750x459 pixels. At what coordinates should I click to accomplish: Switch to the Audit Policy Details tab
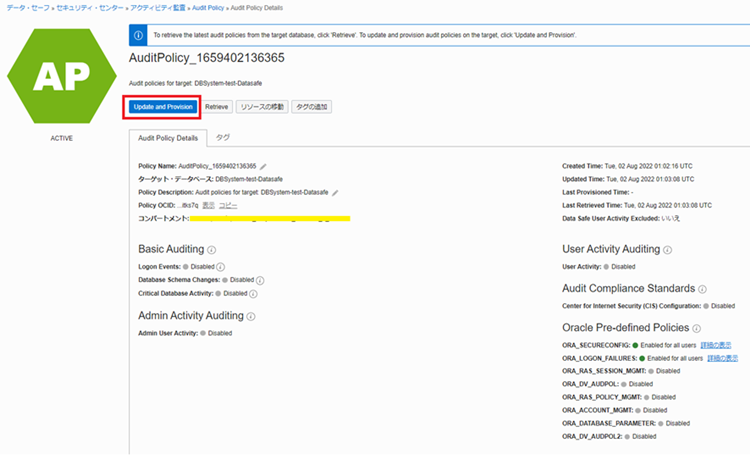click(x=168, y=137)
